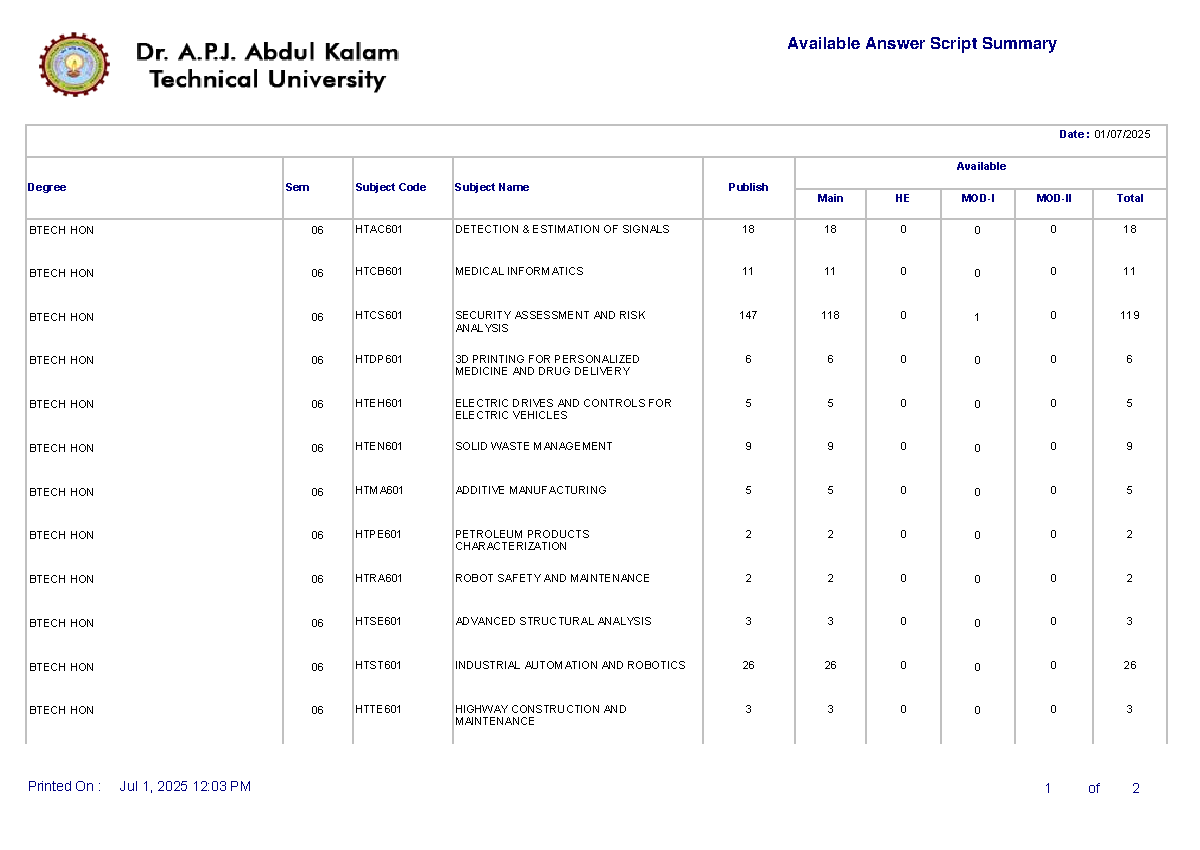Click subject code HTRA601
1200x850 pixels.
[379, 578]
